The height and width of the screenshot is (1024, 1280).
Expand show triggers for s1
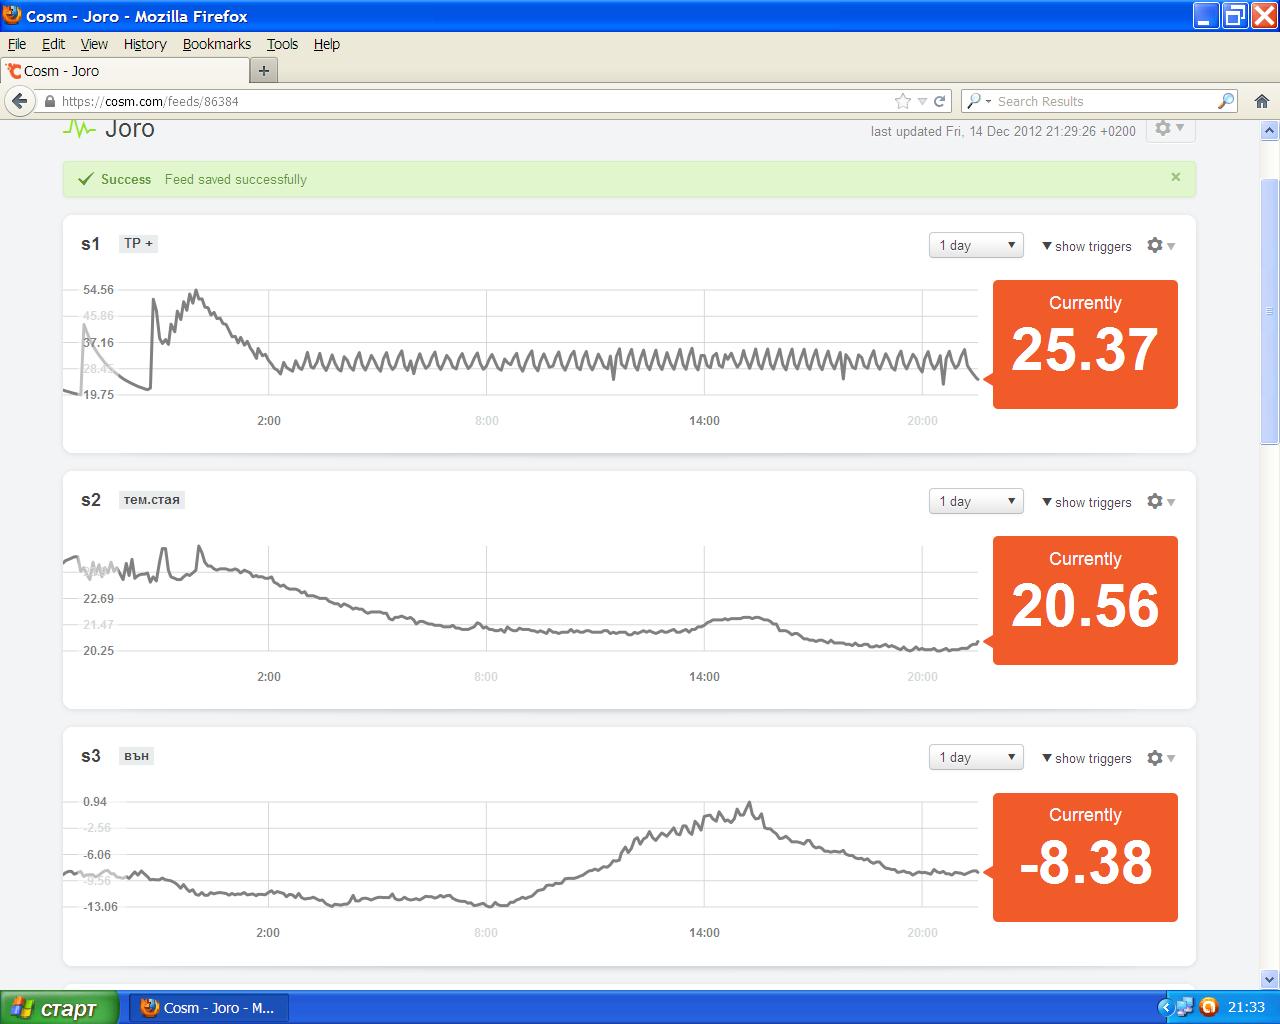pyautogui.click(x=1087, y=246)
